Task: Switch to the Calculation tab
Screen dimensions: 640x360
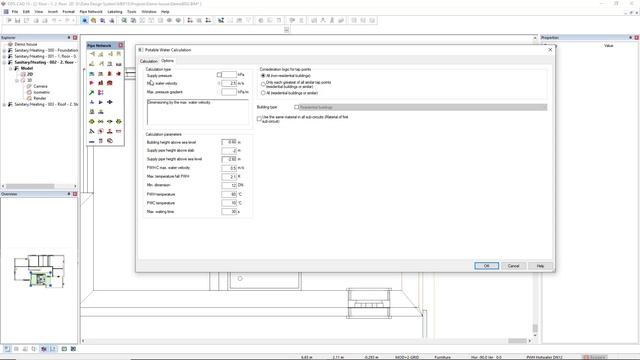Action: point(149,61)
